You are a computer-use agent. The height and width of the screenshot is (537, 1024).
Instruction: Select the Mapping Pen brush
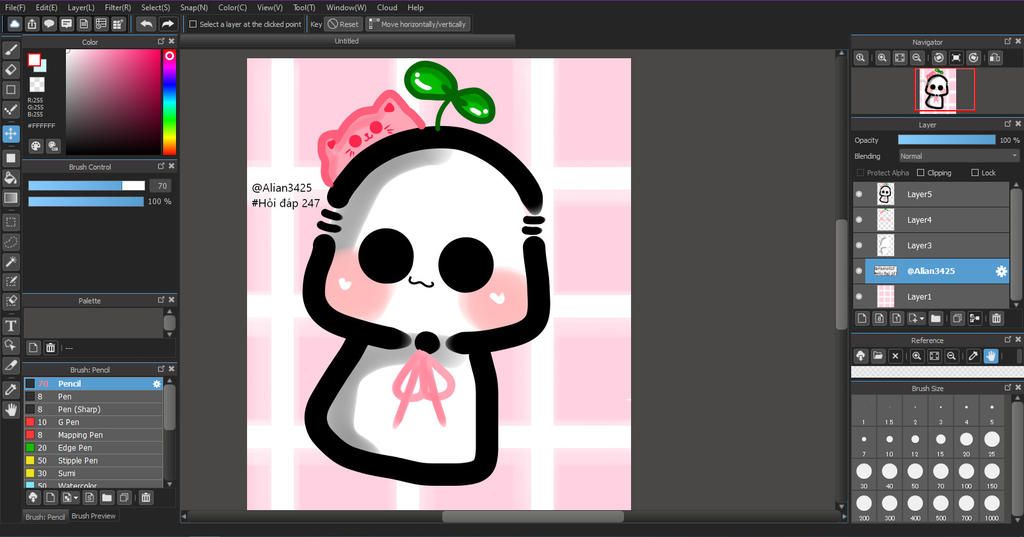click(x=93, y=435)
